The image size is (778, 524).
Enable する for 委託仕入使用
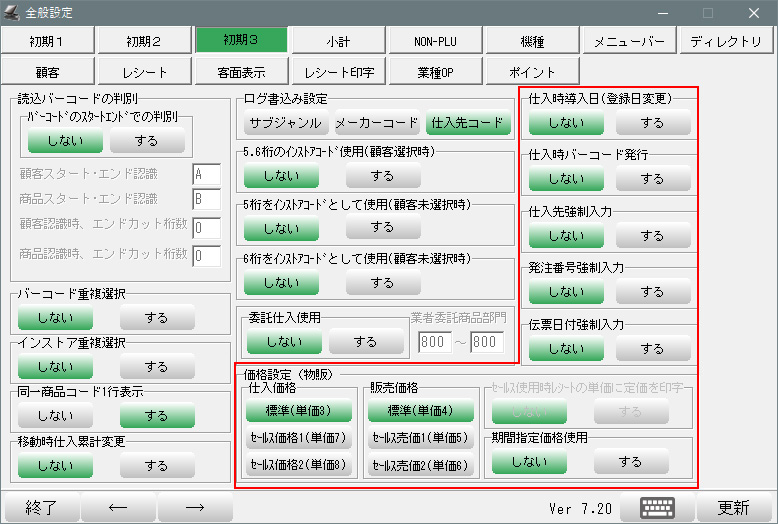click(x=366, y=342)
